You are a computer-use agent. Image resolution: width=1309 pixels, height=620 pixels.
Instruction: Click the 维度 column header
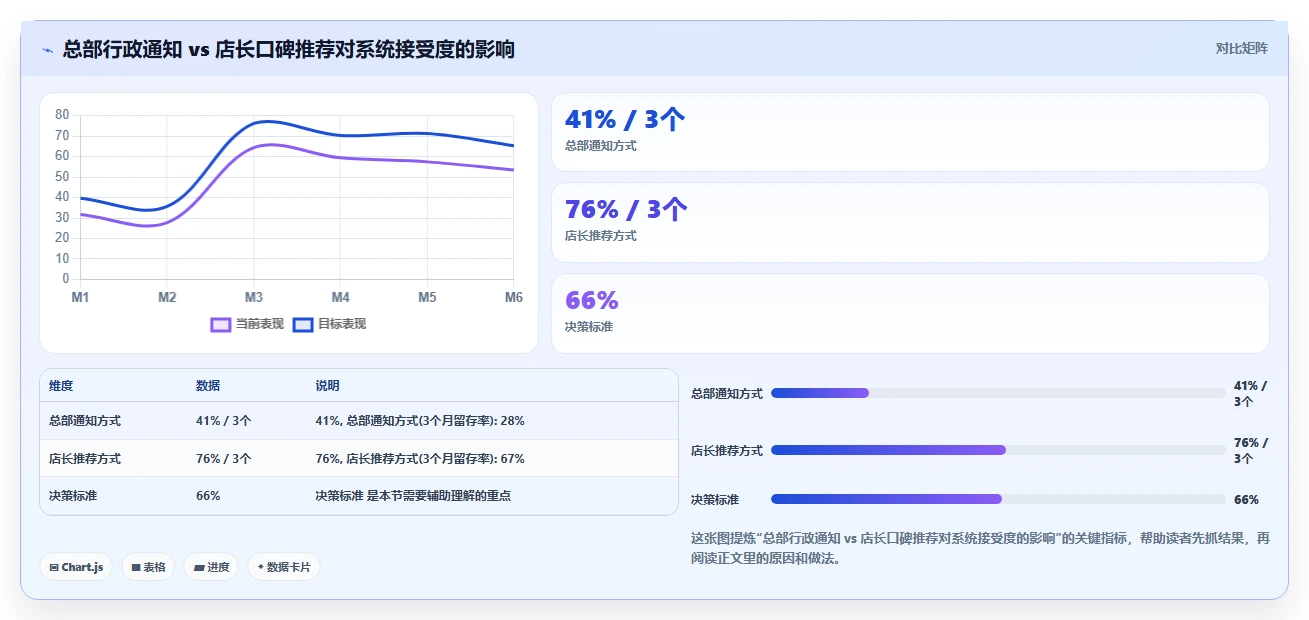pos(61,386)
